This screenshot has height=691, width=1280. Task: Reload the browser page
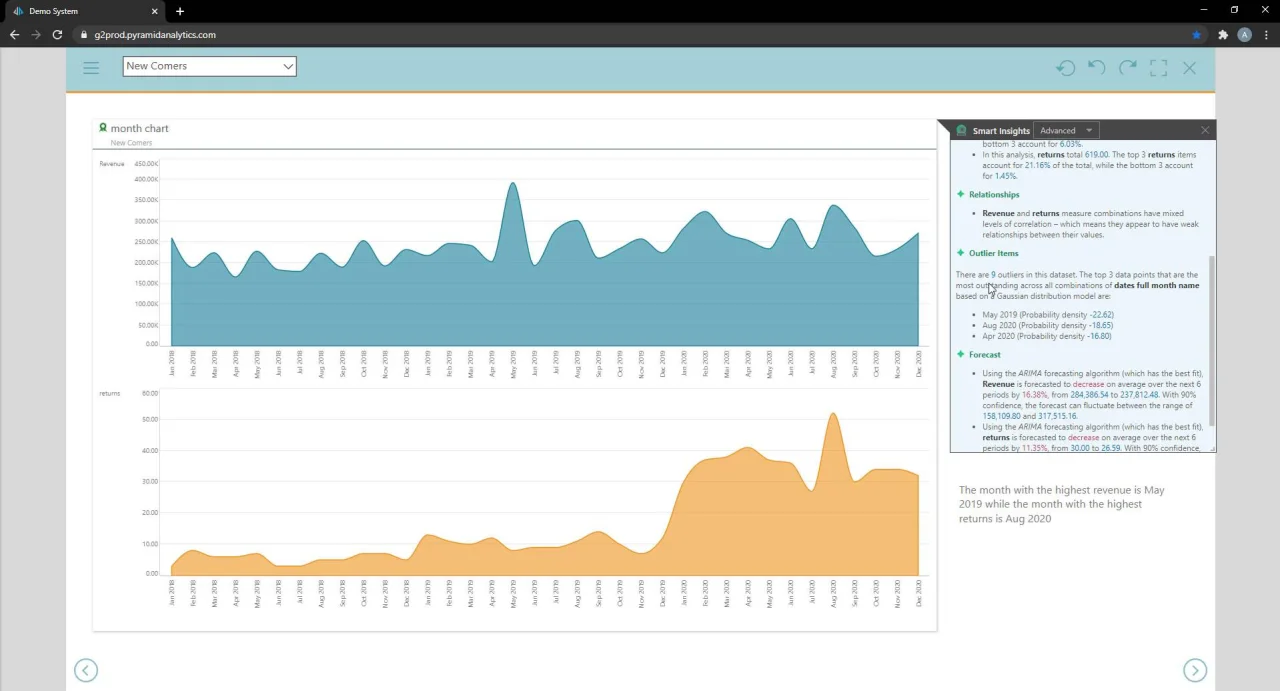point(58,35)
